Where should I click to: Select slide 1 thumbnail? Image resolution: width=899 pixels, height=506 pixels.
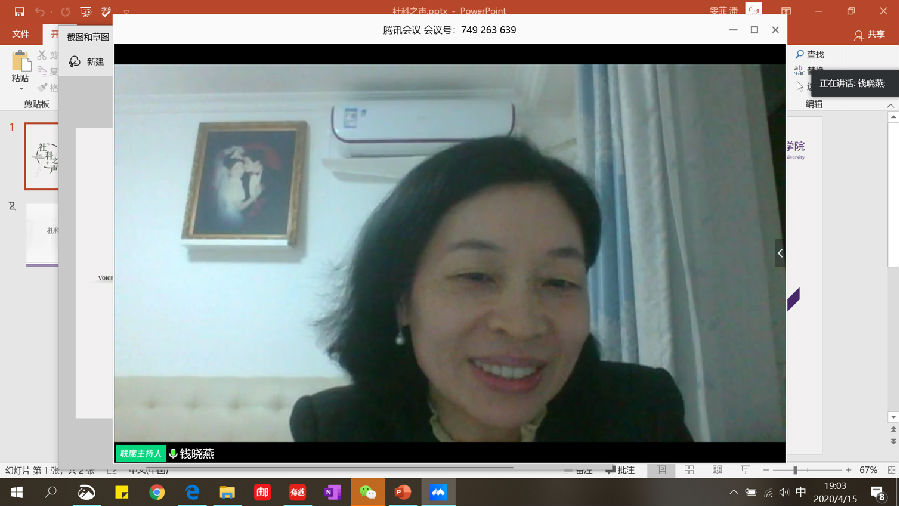click(40, 155)
